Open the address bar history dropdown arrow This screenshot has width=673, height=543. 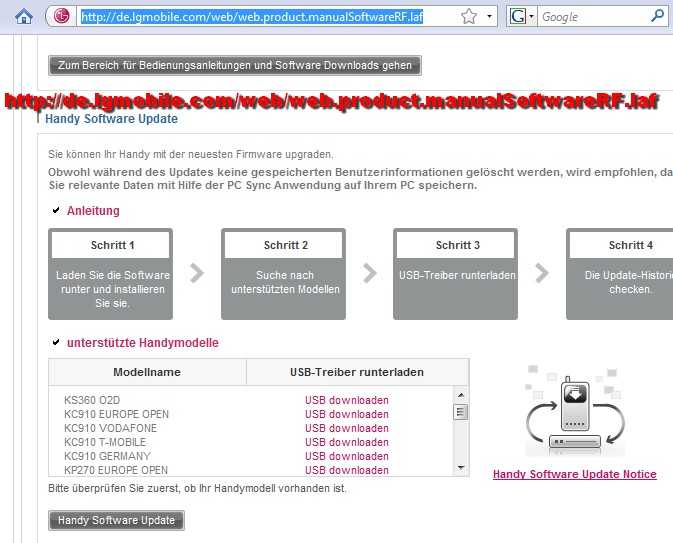[489, 17]
